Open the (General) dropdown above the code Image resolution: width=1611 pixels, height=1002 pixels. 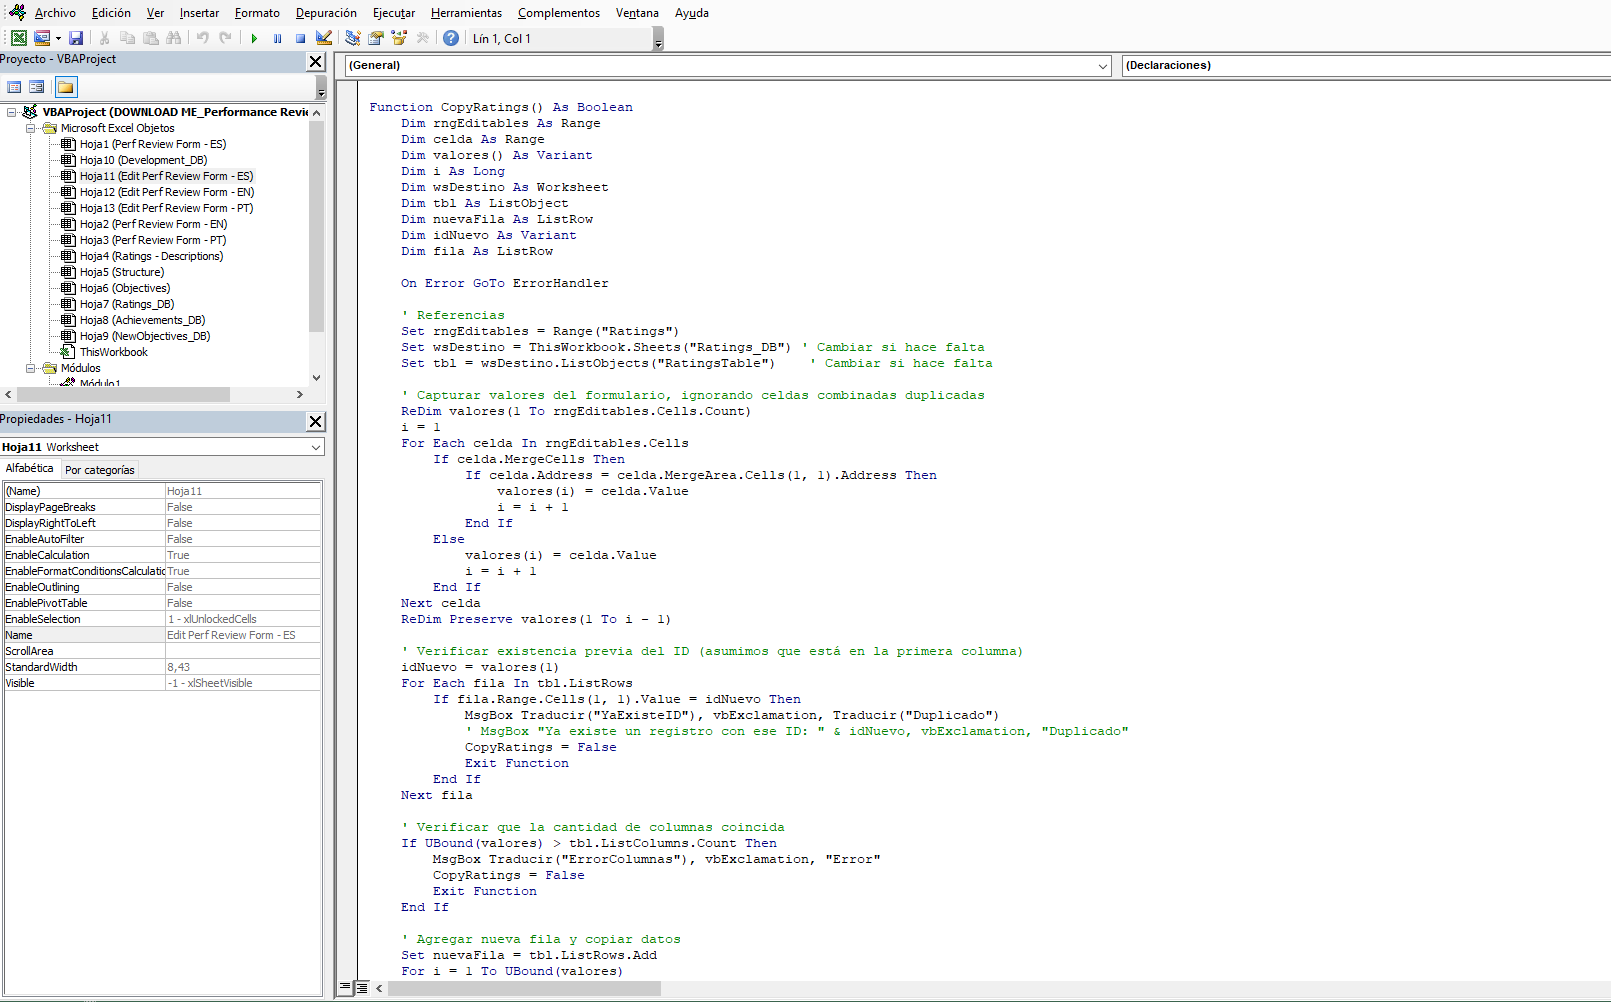coord(1102,65)
